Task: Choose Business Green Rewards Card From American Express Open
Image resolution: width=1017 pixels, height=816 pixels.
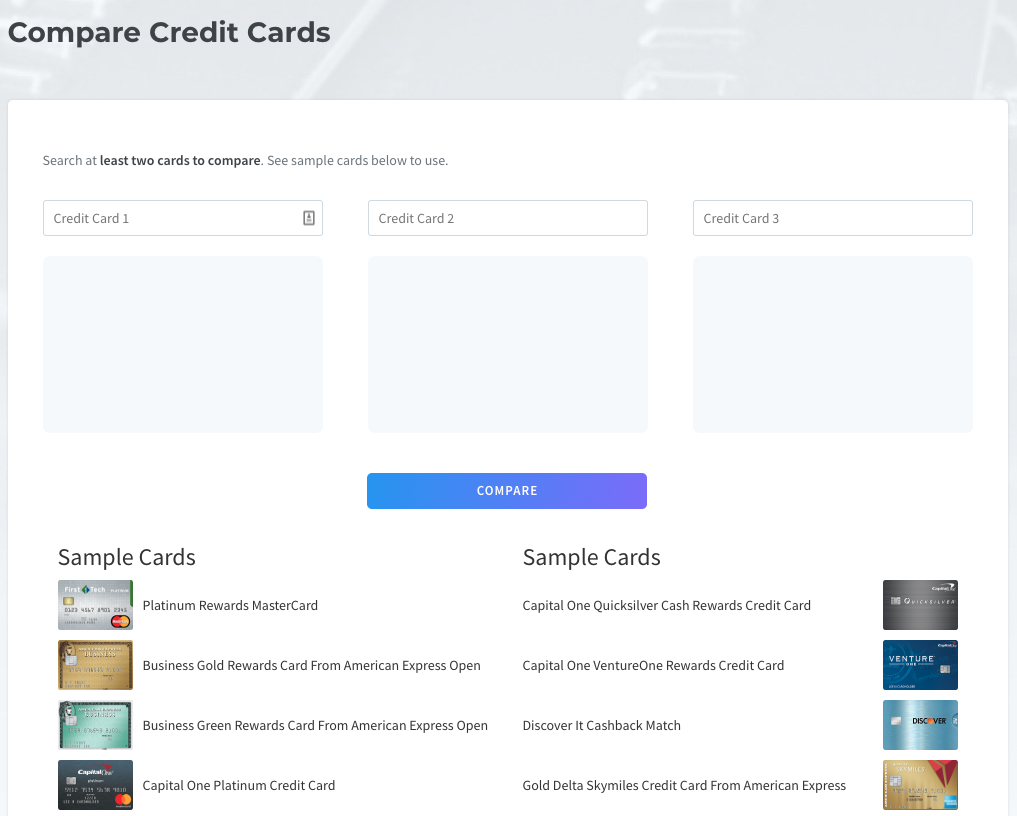Action: 315,725
